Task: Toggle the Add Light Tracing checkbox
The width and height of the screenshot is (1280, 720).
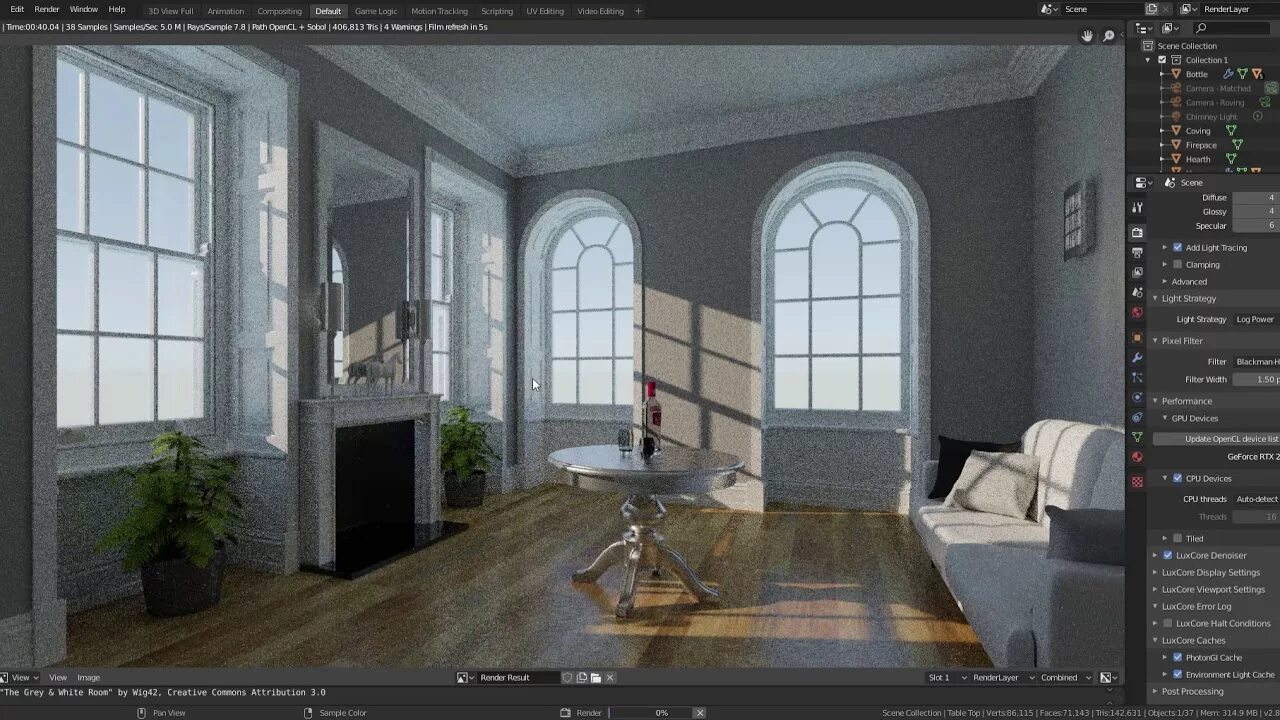Action: (x=1177, y=247)
